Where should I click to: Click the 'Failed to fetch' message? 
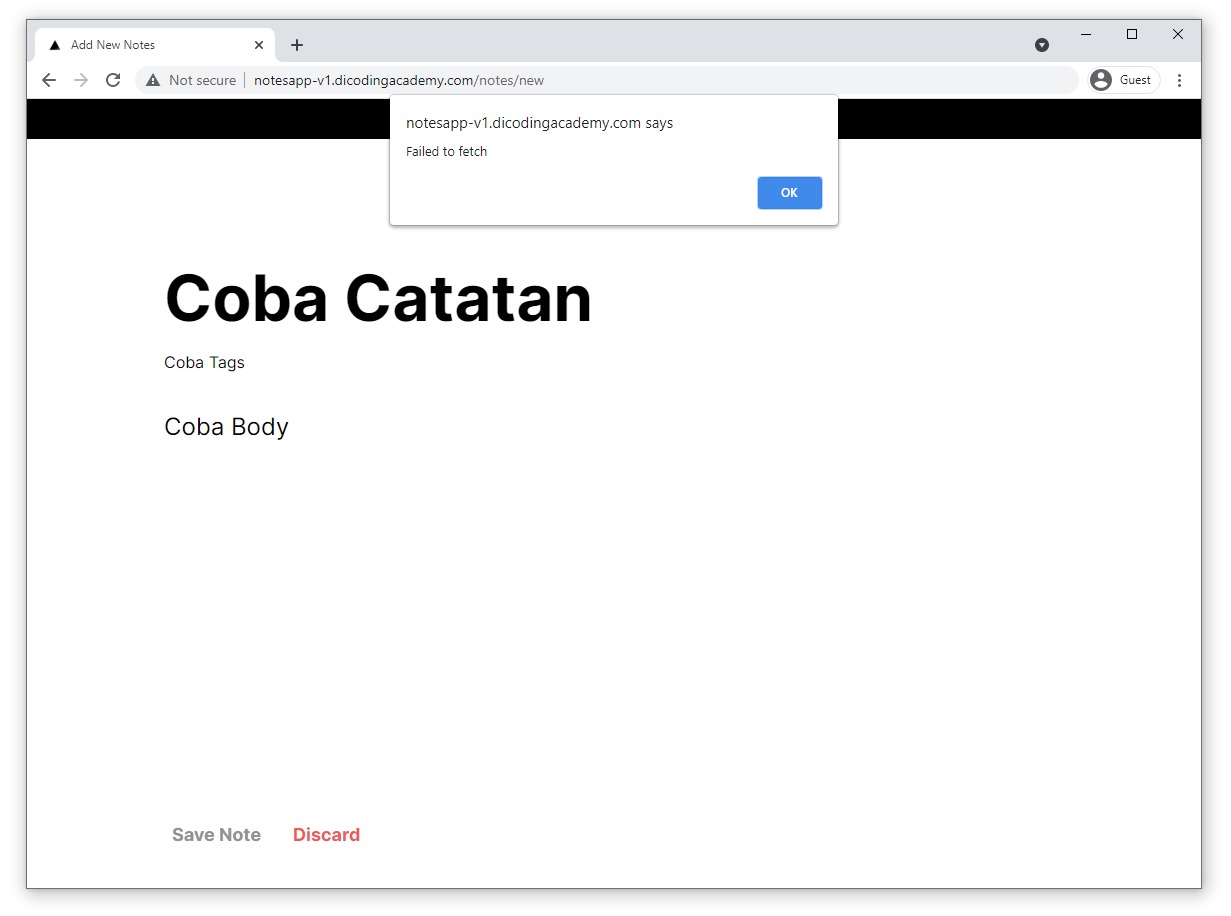446,152
